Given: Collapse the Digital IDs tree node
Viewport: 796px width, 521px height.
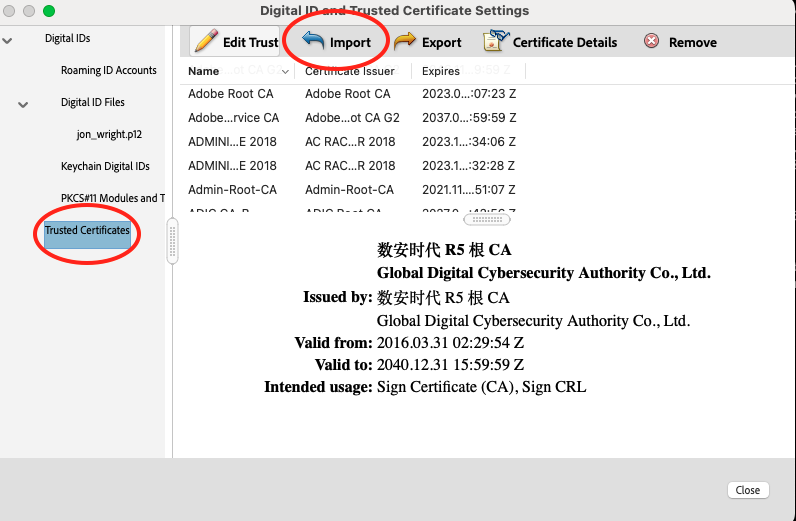Looking at the screenshot, I should point(7,40).
